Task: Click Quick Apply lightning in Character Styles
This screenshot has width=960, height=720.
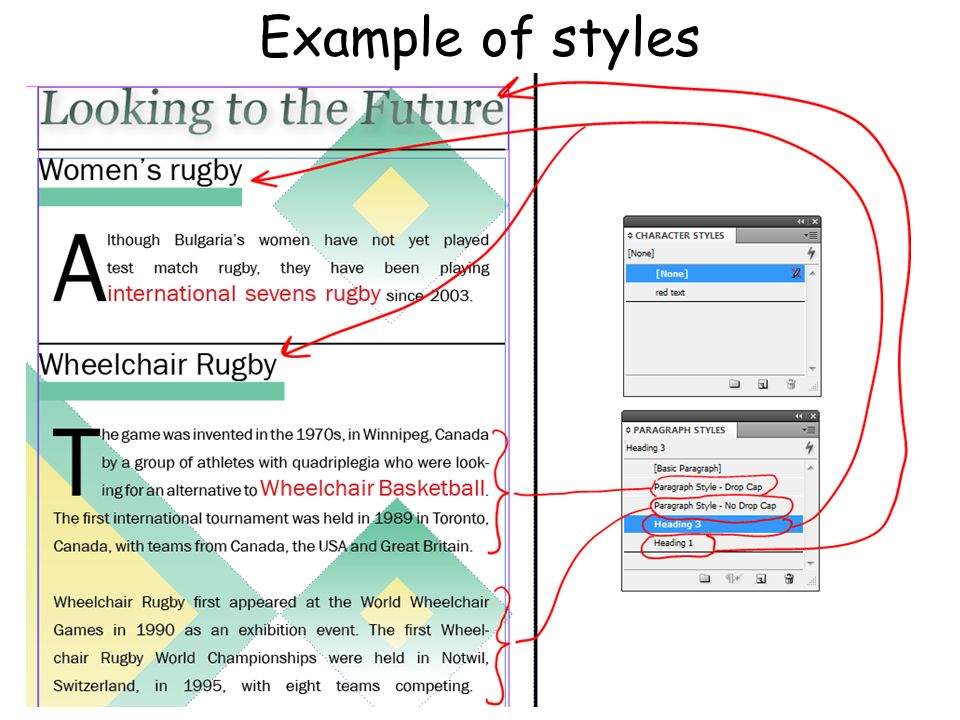Action: [811, 253]
